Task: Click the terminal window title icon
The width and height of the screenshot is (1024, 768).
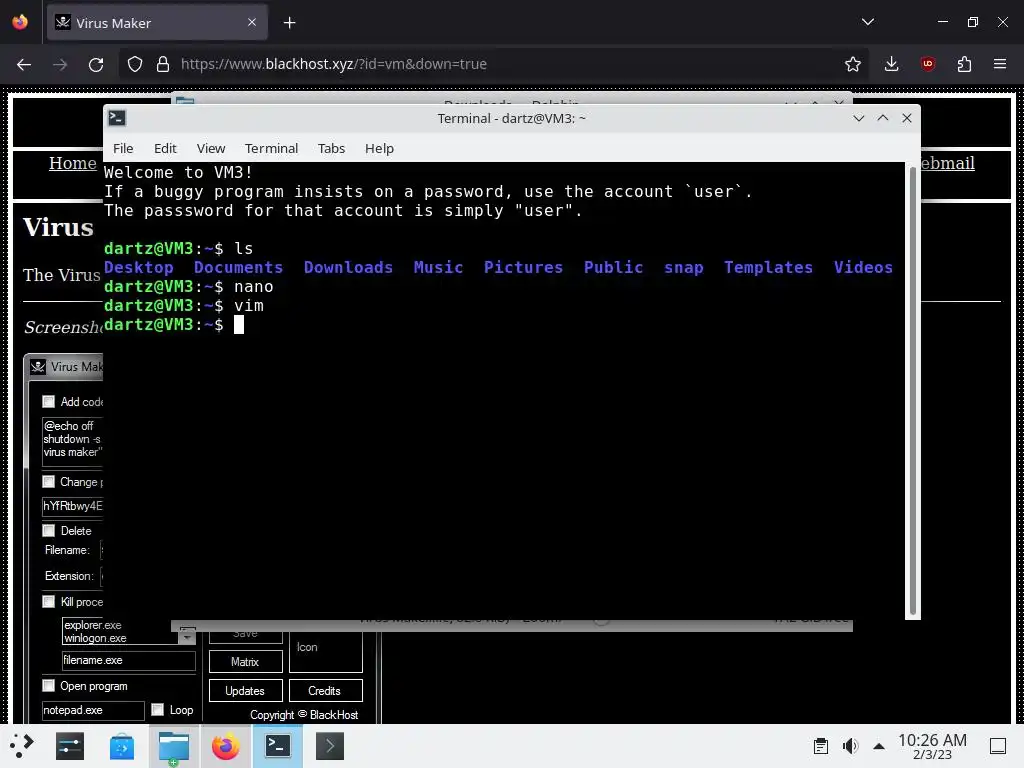Action: click(117, 118)
